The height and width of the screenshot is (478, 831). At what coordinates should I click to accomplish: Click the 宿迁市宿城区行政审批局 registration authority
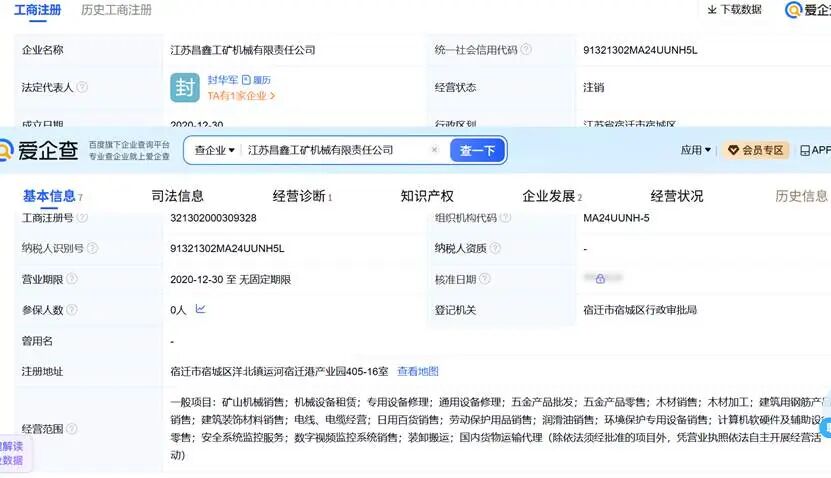click(x=640, y=310)
